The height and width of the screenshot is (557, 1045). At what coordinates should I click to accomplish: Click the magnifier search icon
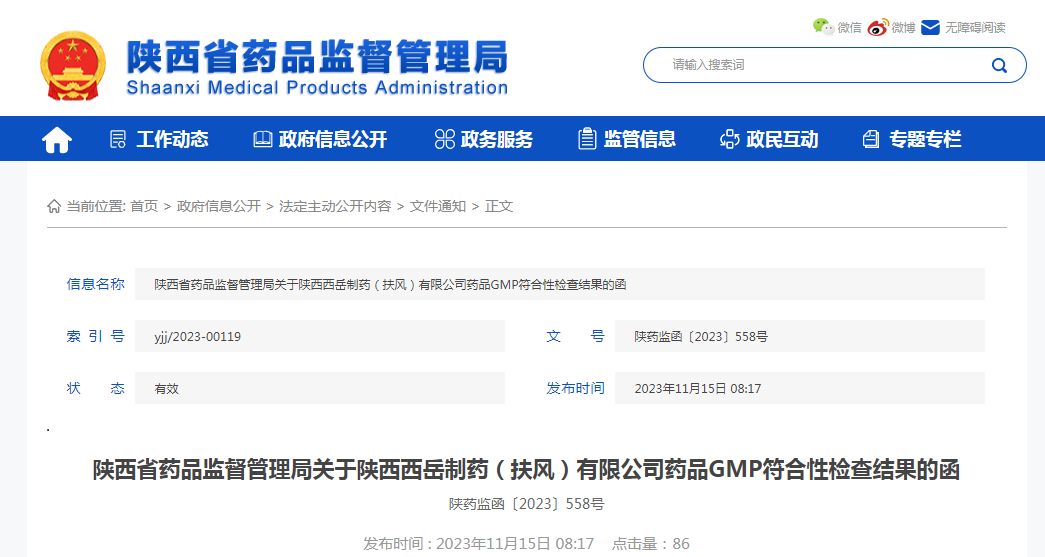[x=999, y=65]
